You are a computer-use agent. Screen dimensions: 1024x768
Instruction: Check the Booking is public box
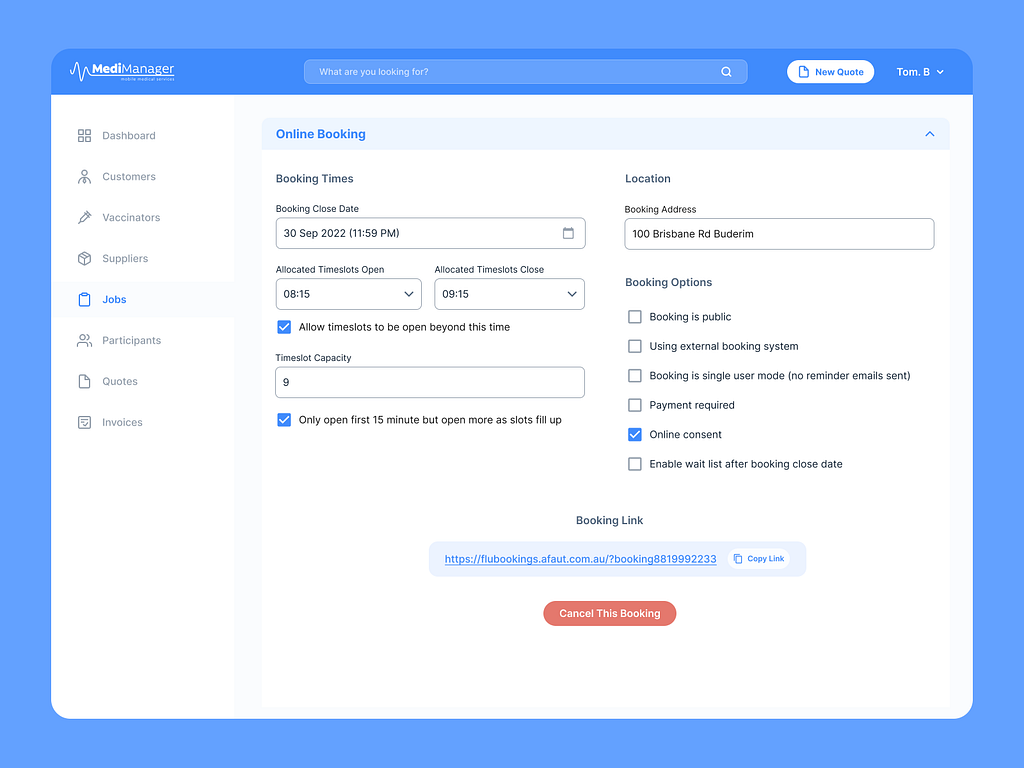click(x=635, y=317)
